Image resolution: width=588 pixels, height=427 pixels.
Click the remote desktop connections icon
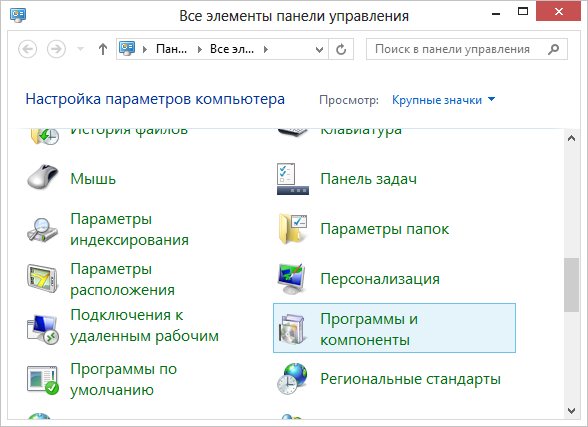43,329
